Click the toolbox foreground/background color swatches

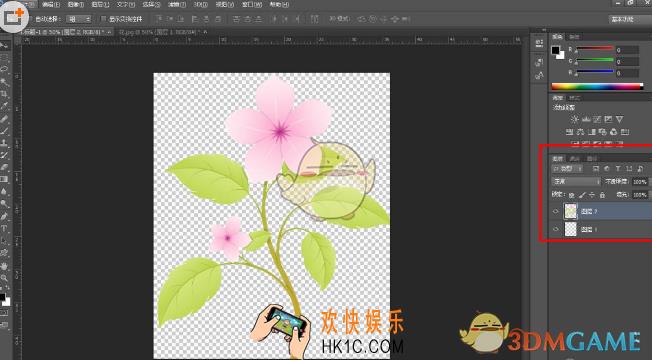coord(5,299)
